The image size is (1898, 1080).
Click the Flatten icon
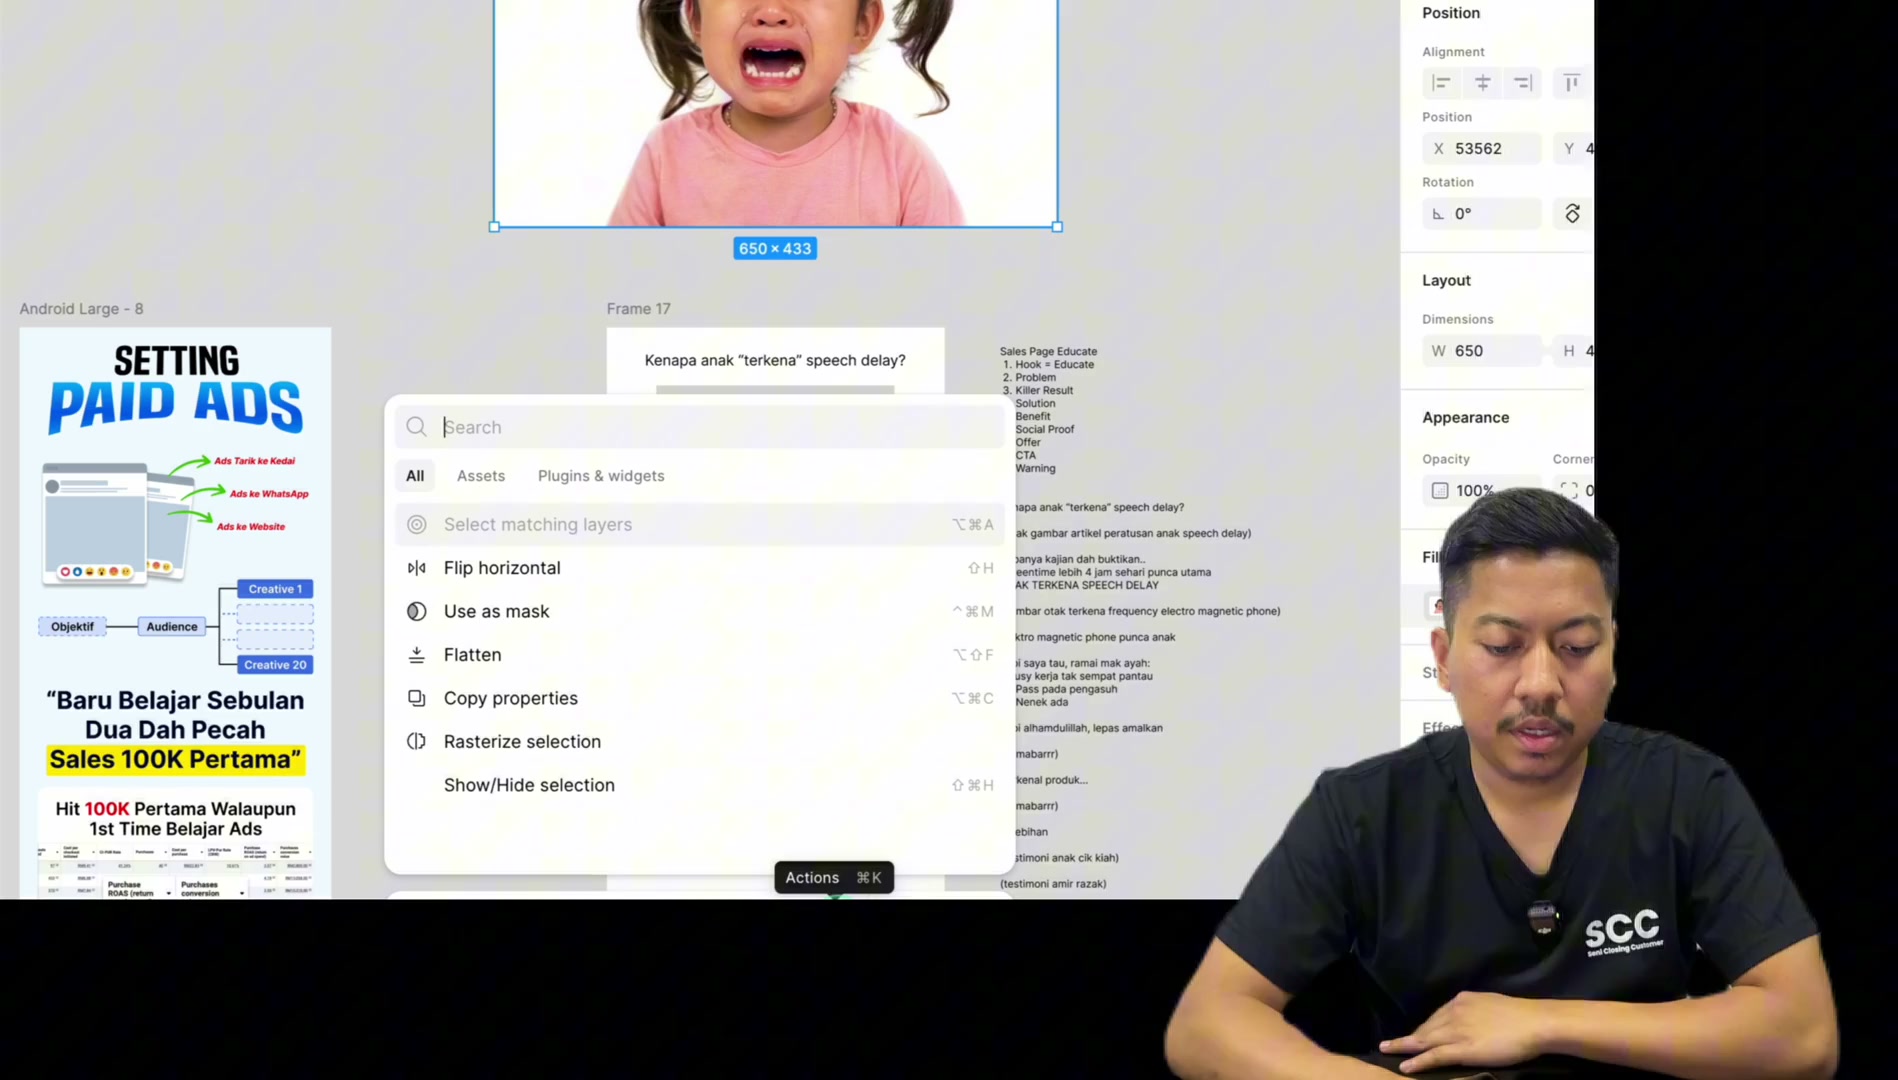point(417,655)
